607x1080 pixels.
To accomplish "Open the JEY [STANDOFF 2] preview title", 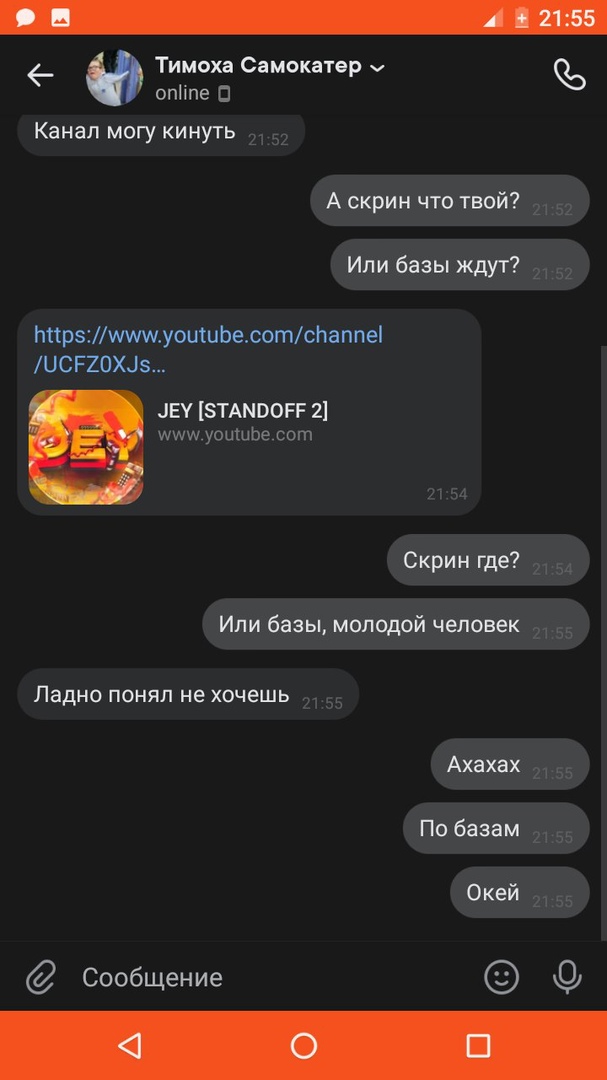I will (x=243, y=411).
